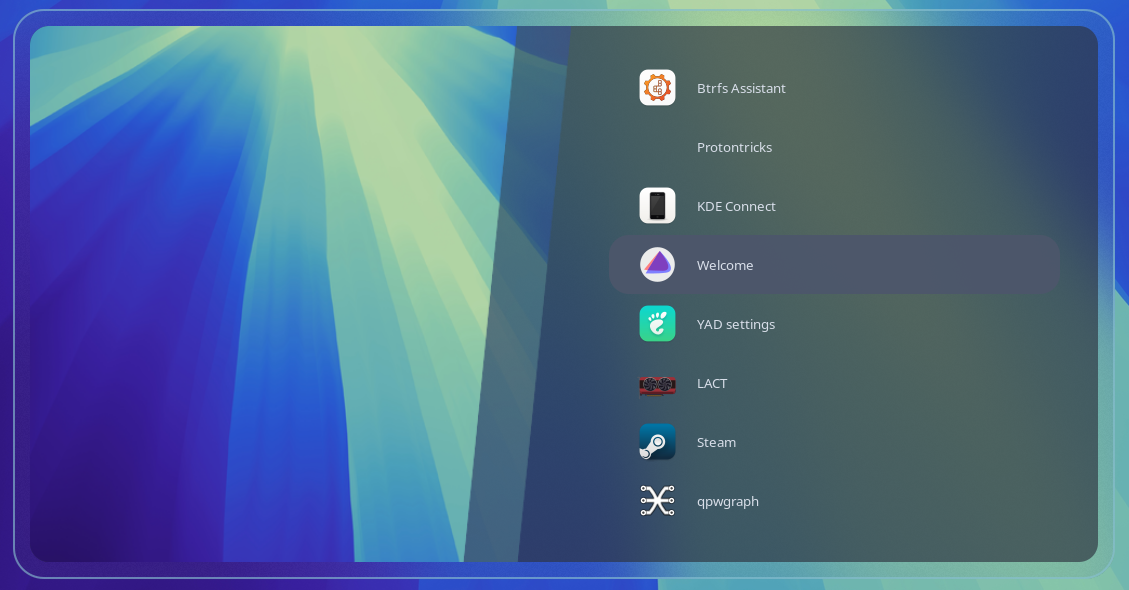Image resolution: width=1129 pixels, height=590 pixels.
Task: Select the Btrfs Assistant text label
Action: click(x=741, y=88)
